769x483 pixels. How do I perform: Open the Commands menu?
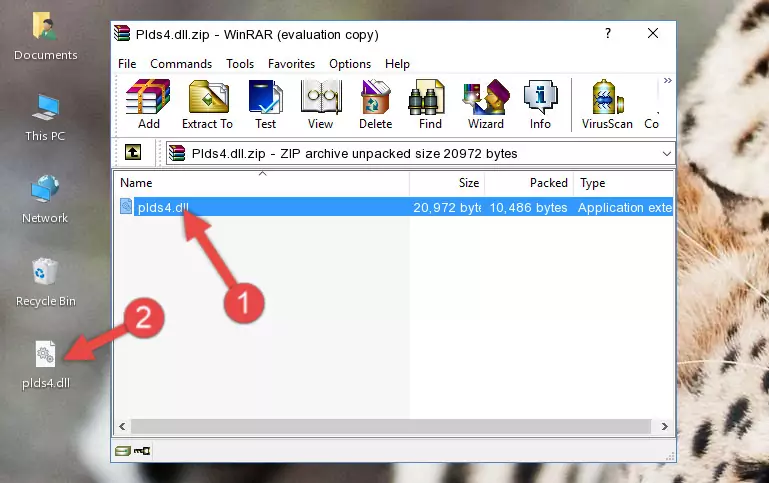pos(181,64)
